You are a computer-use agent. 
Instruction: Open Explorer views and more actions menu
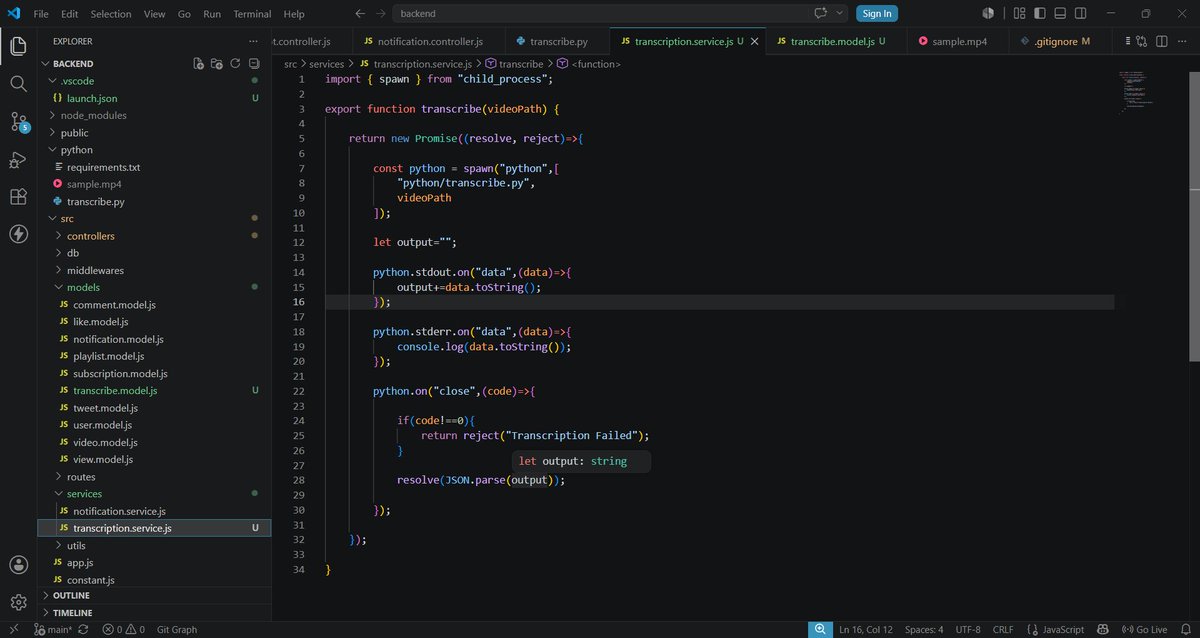tap(253, 41)
